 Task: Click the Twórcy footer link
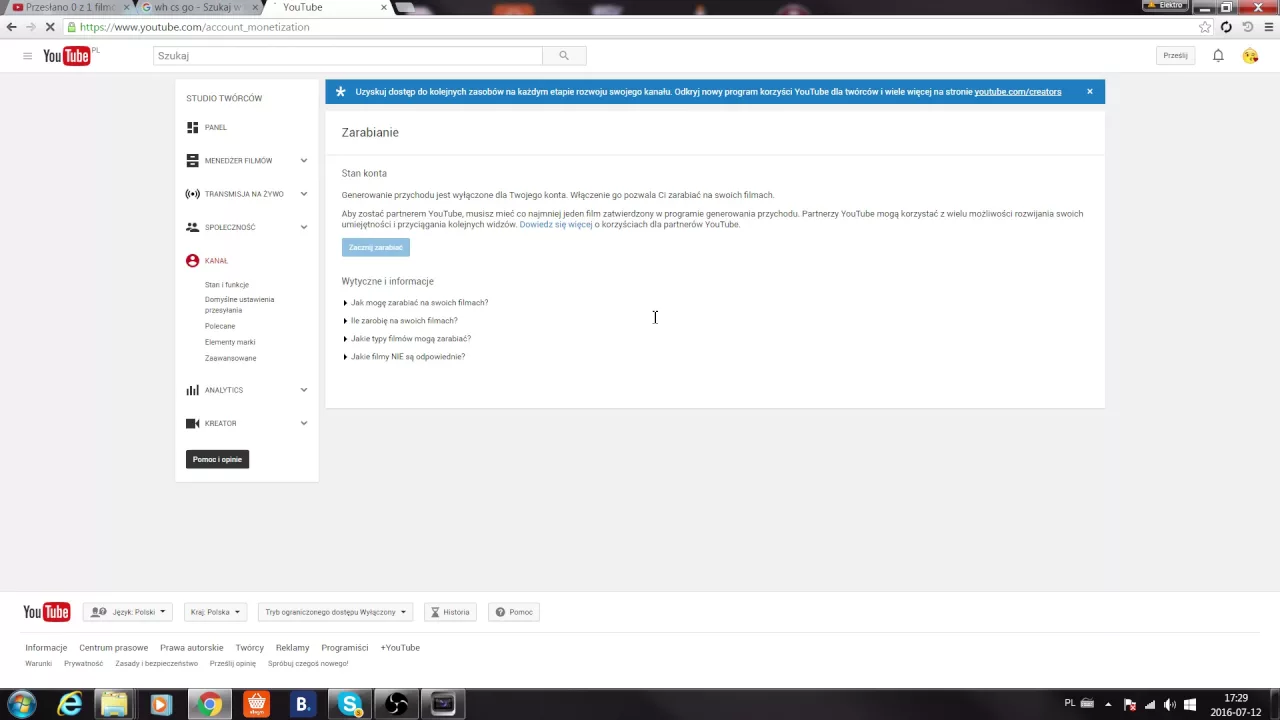(250, 648)
